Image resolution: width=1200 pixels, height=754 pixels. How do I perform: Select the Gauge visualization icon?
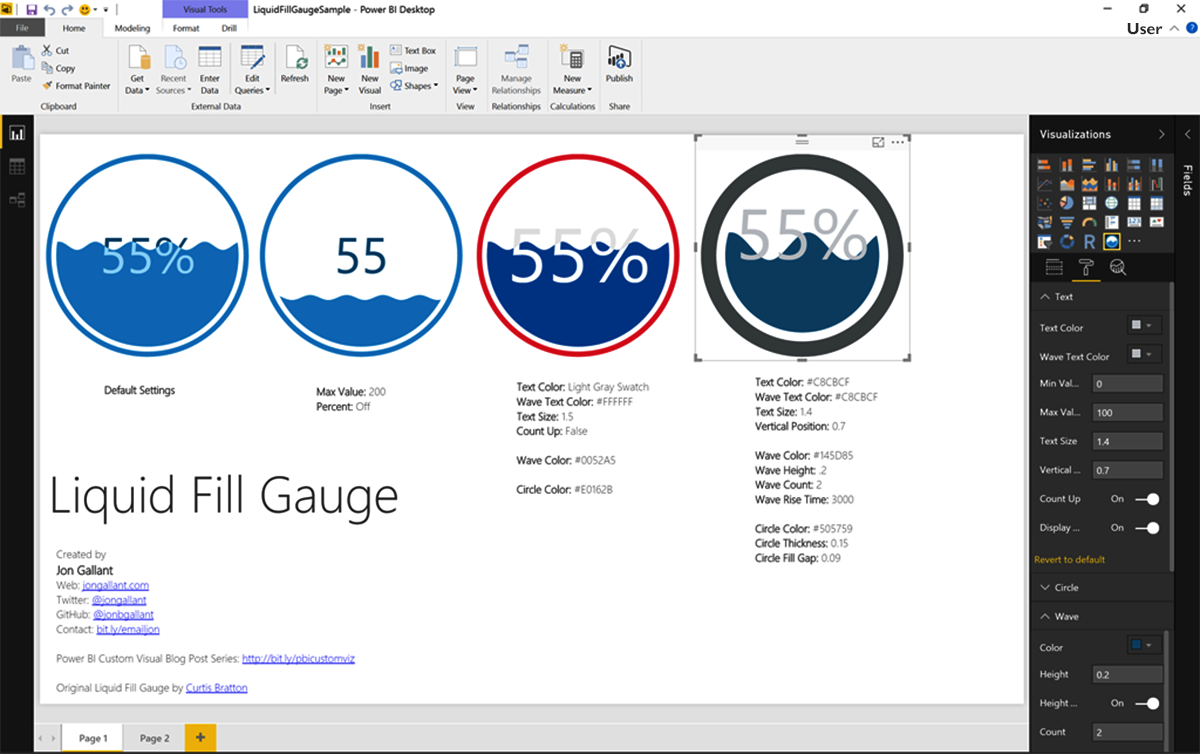1089,222
